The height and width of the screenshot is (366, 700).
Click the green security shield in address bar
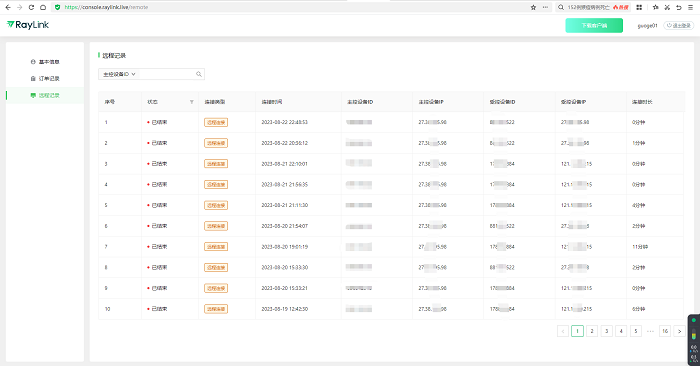coord(57,7)
